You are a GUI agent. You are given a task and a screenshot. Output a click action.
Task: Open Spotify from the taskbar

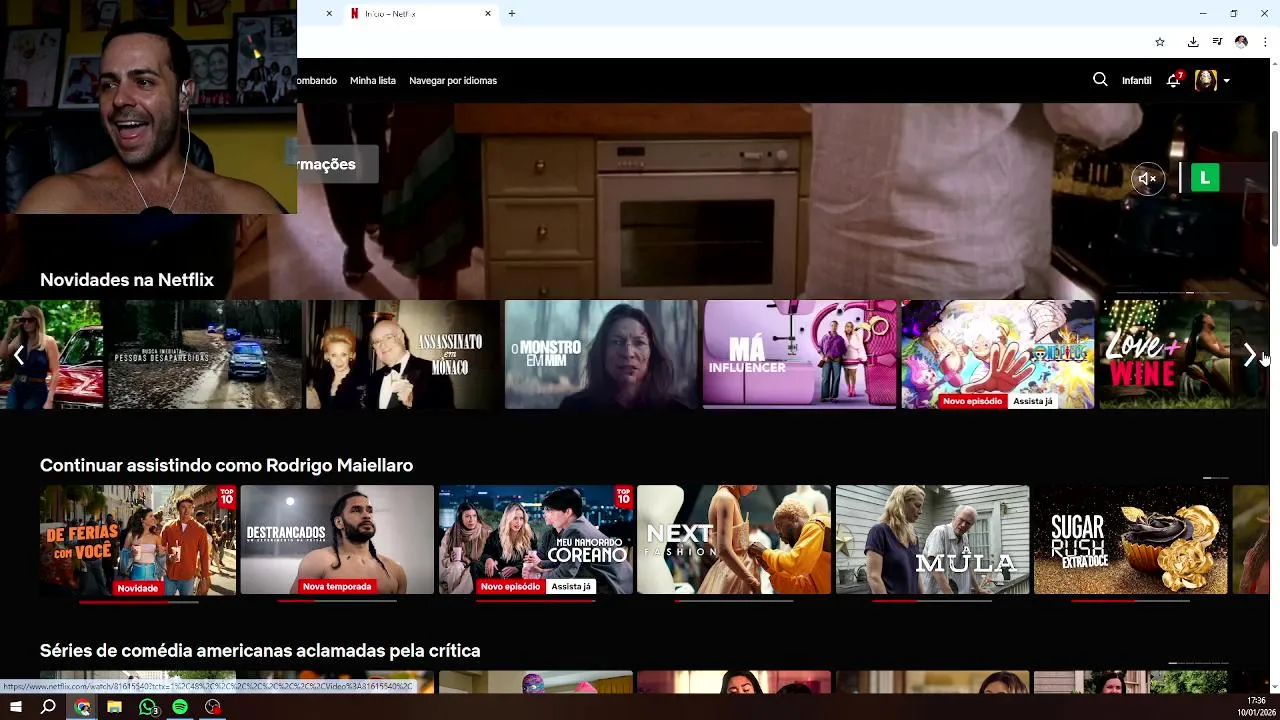(x=180, y=707)
